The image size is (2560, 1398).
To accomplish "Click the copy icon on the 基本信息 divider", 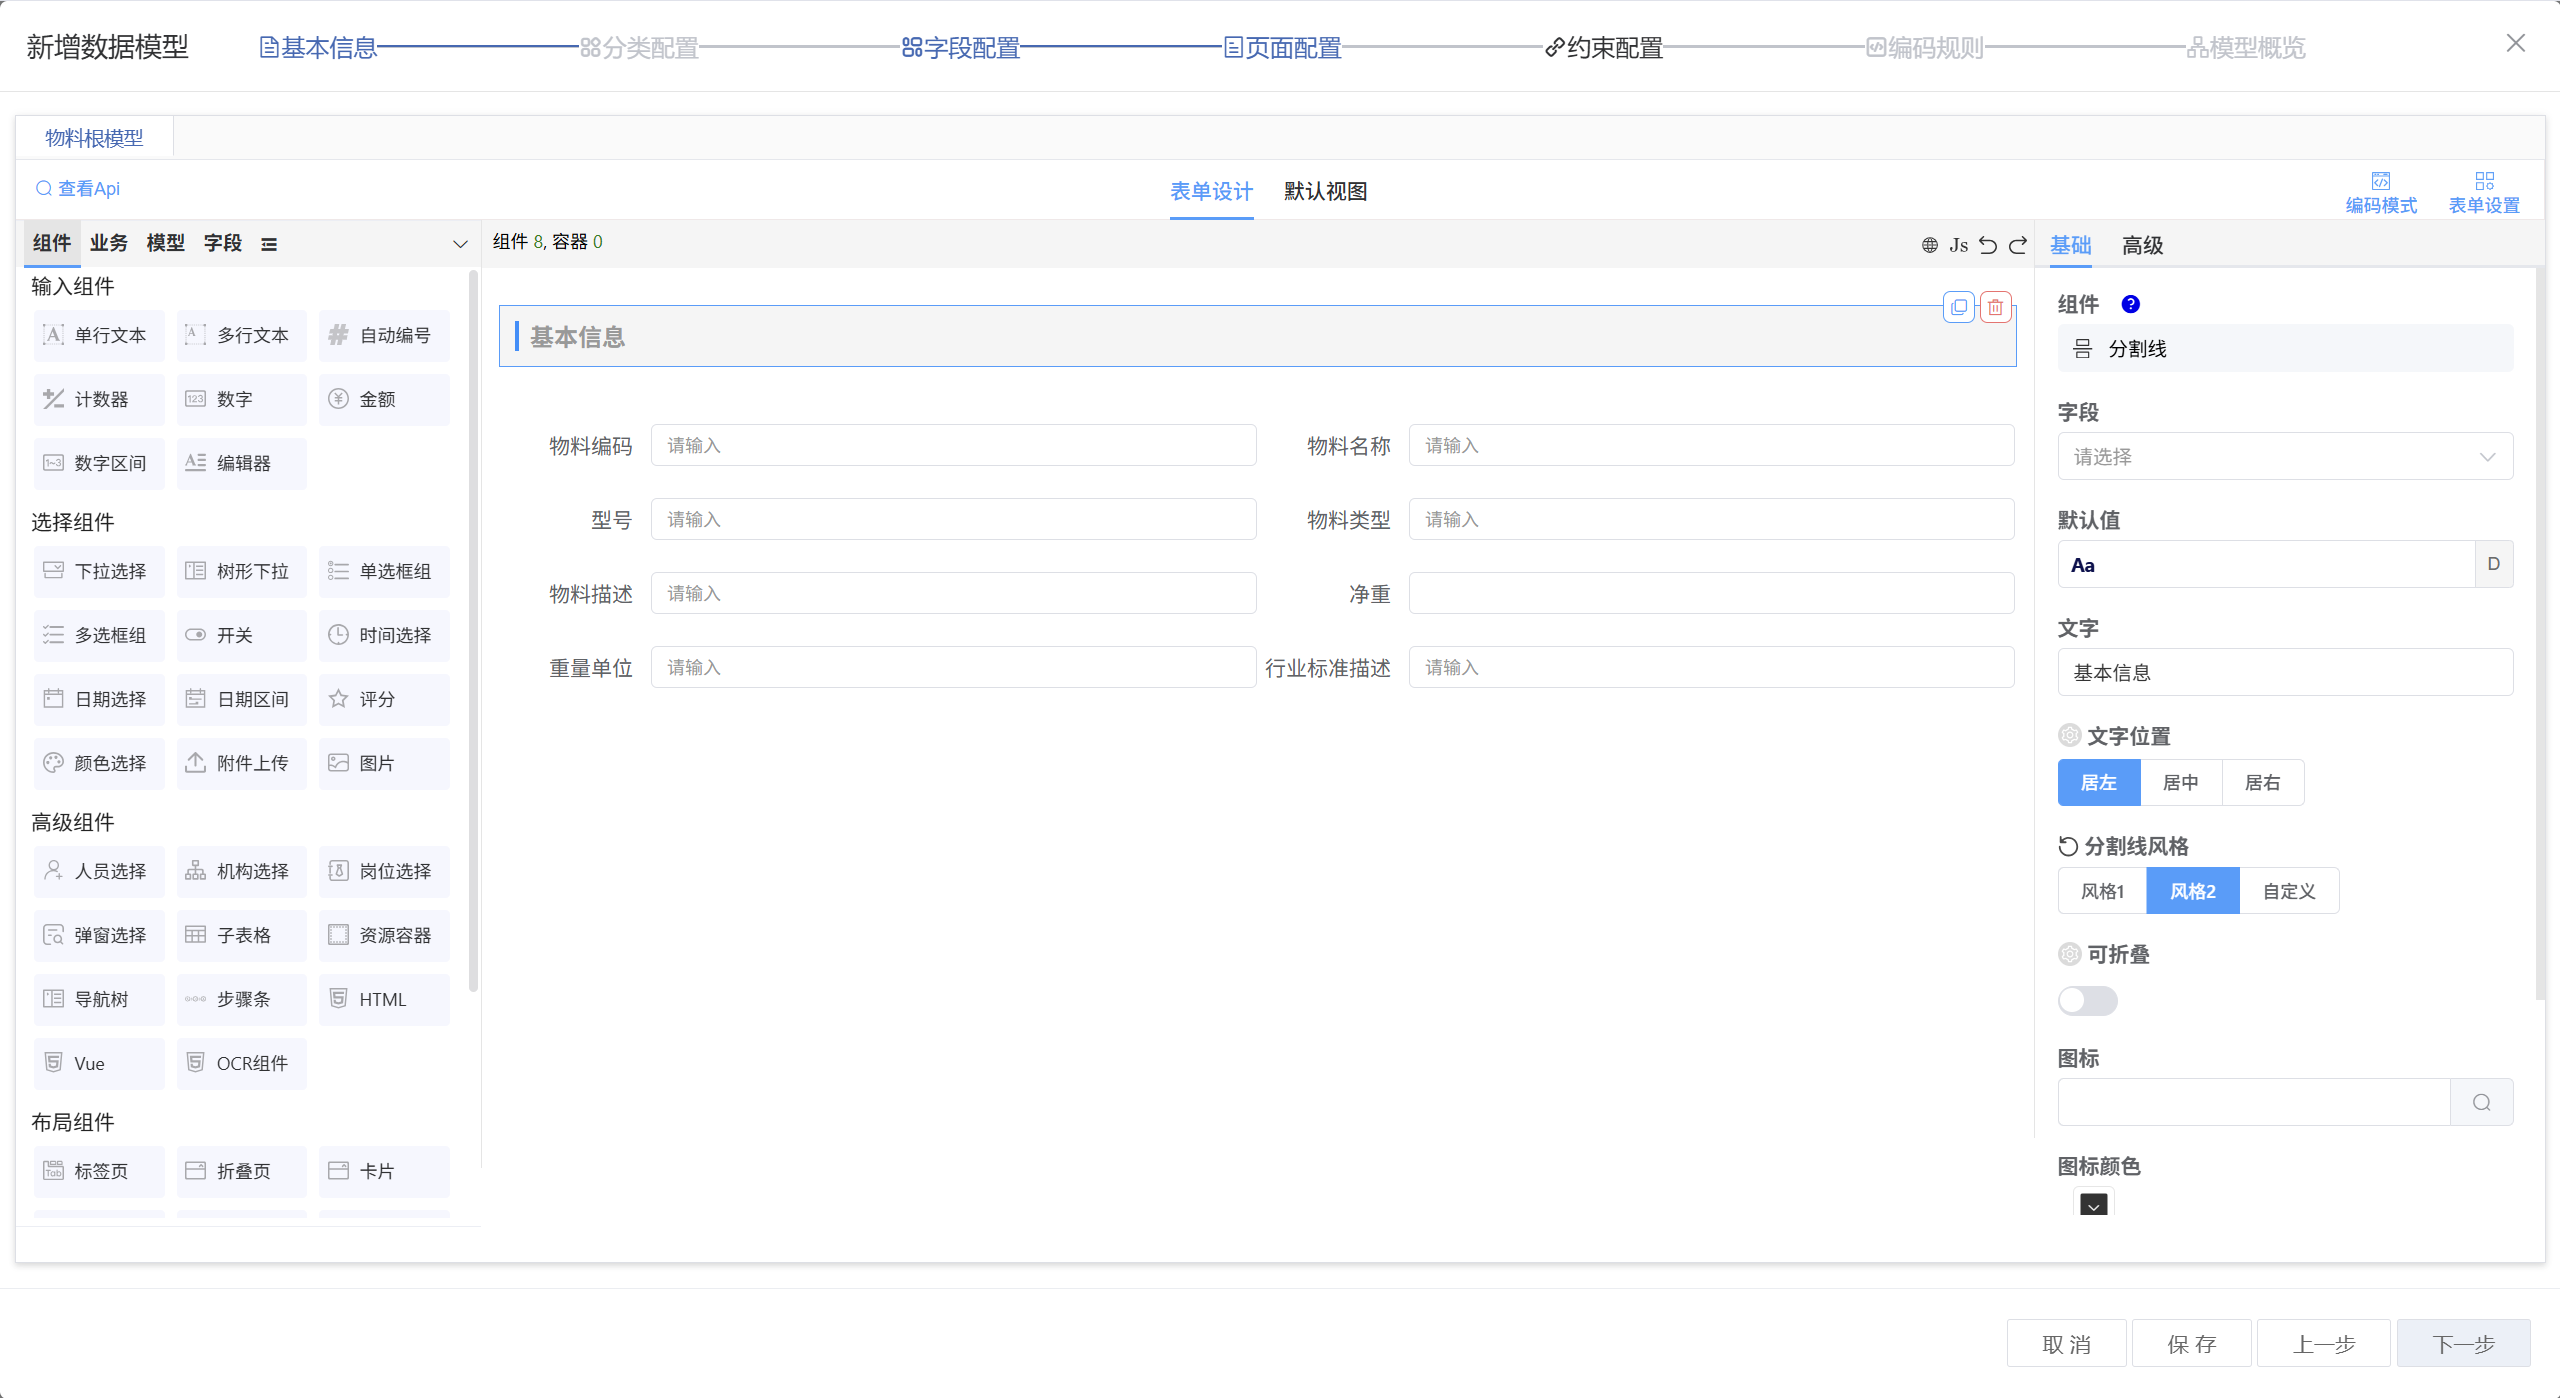I will click(1959, 307).
